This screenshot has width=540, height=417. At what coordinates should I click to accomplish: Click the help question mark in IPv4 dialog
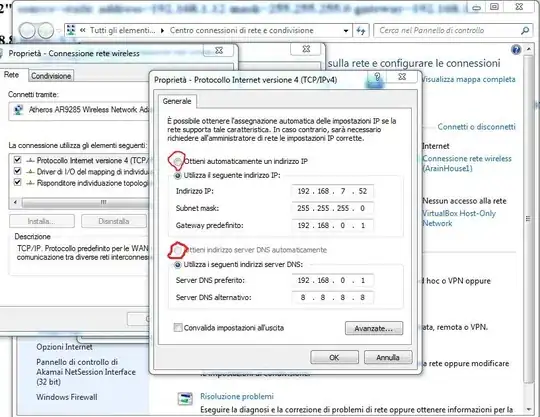pyautogui.click(x=377, y=77)
